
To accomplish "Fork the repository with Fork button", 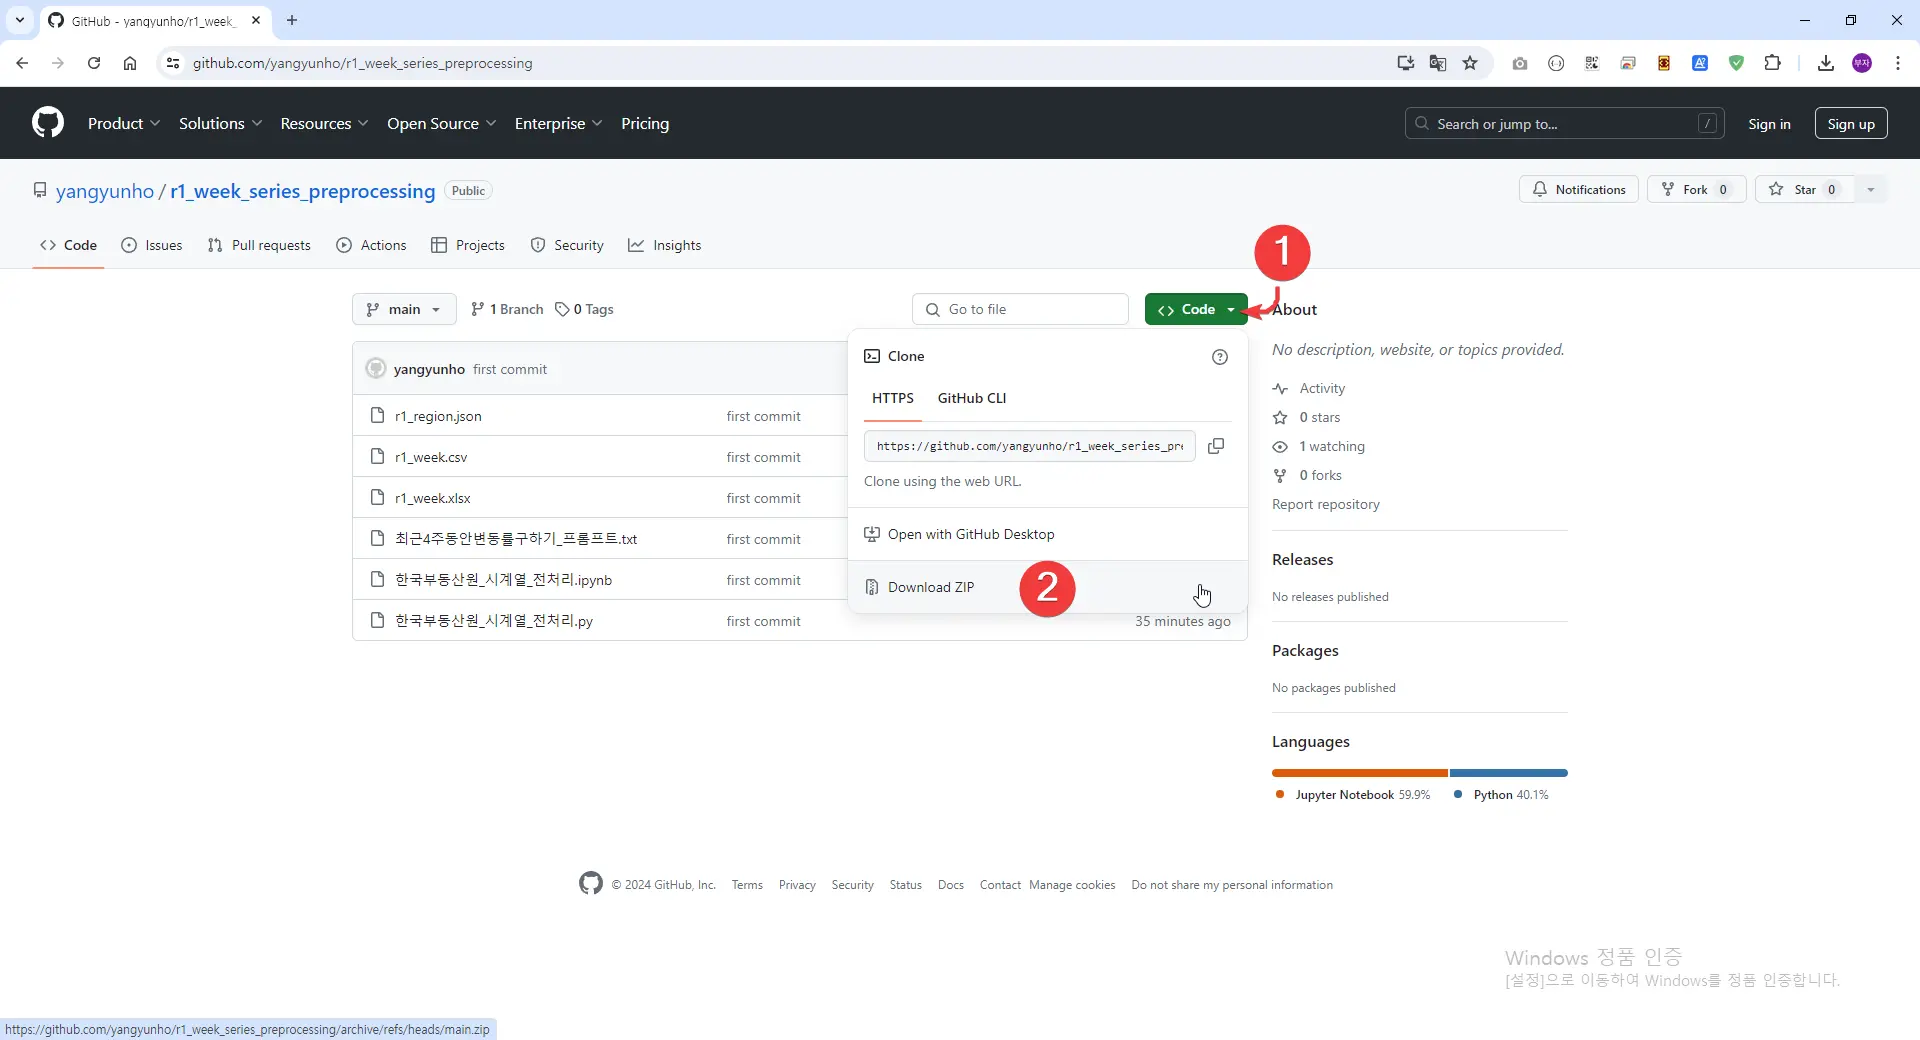I will pos(1696,189).
